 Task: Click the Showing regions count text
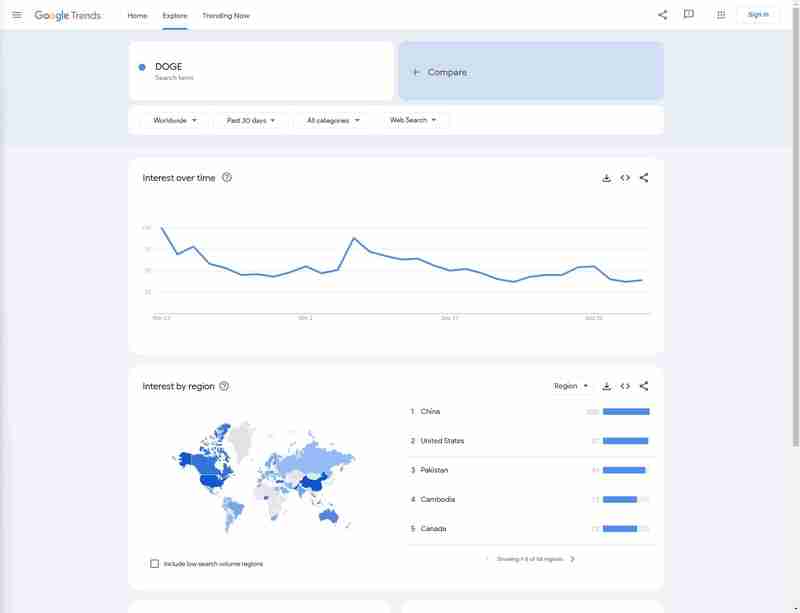530,559
